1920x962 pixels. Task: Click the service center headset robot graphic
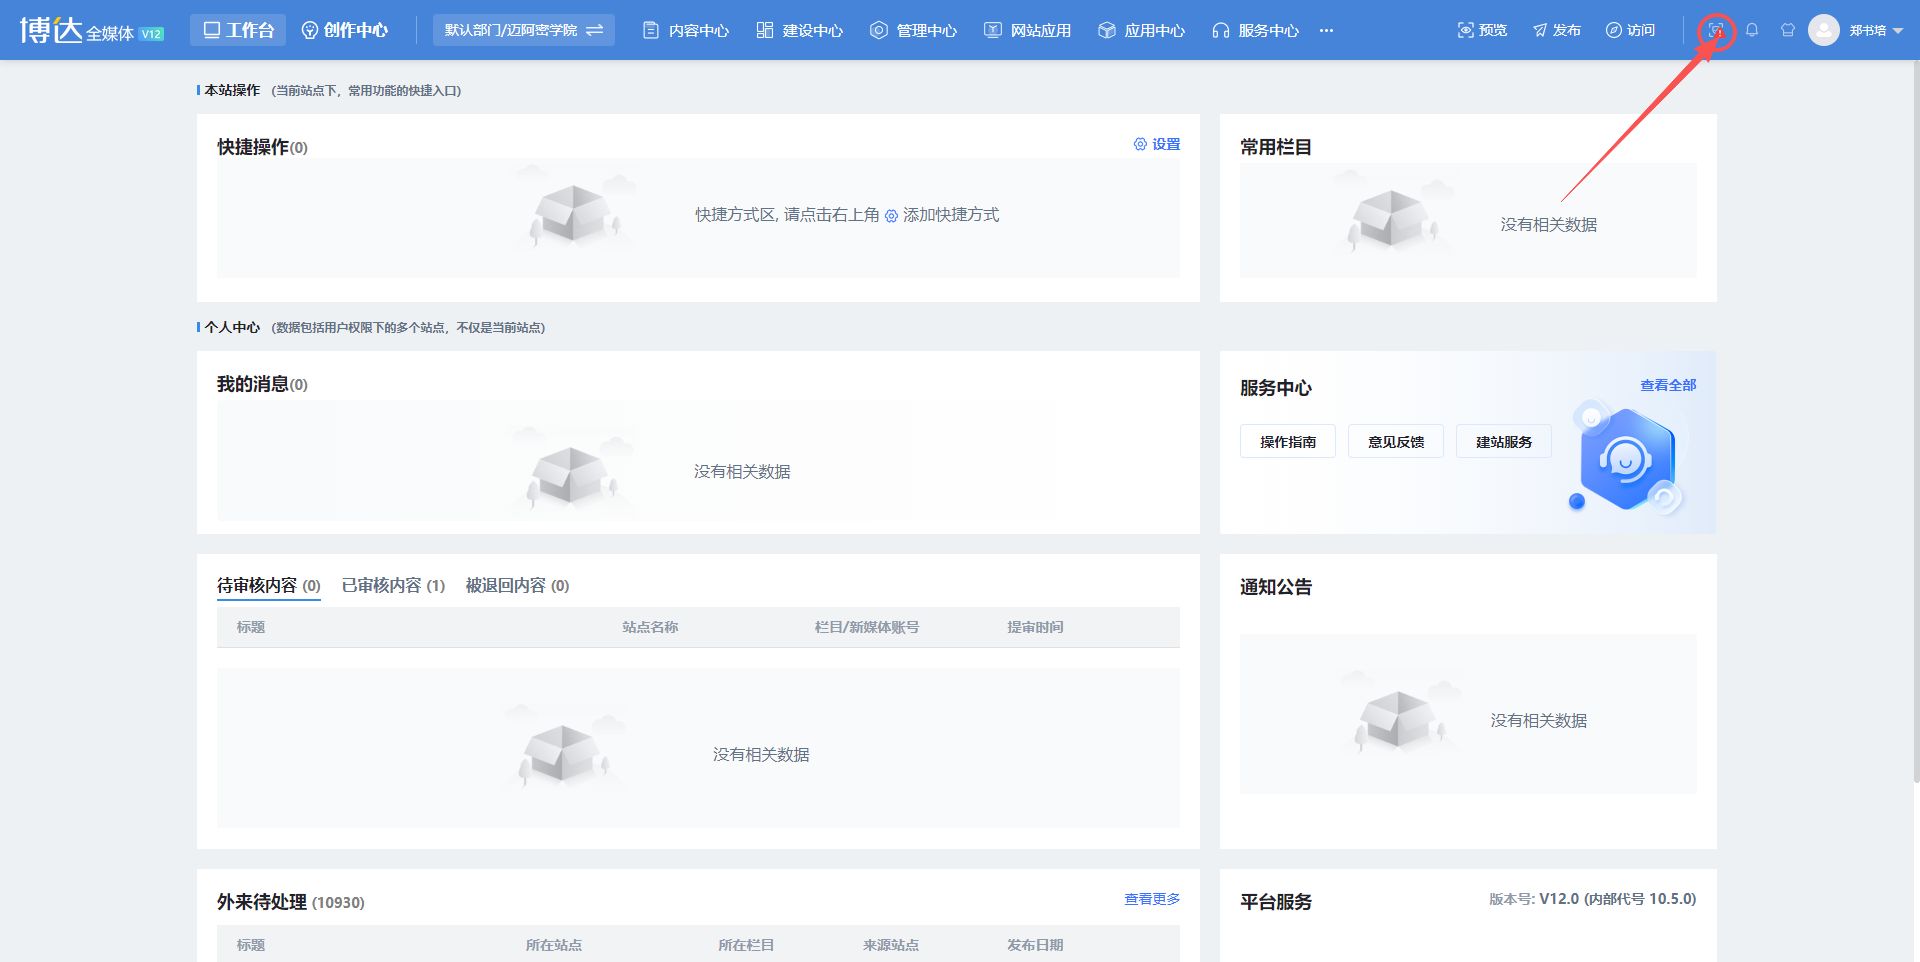(x=1625, y=458)
